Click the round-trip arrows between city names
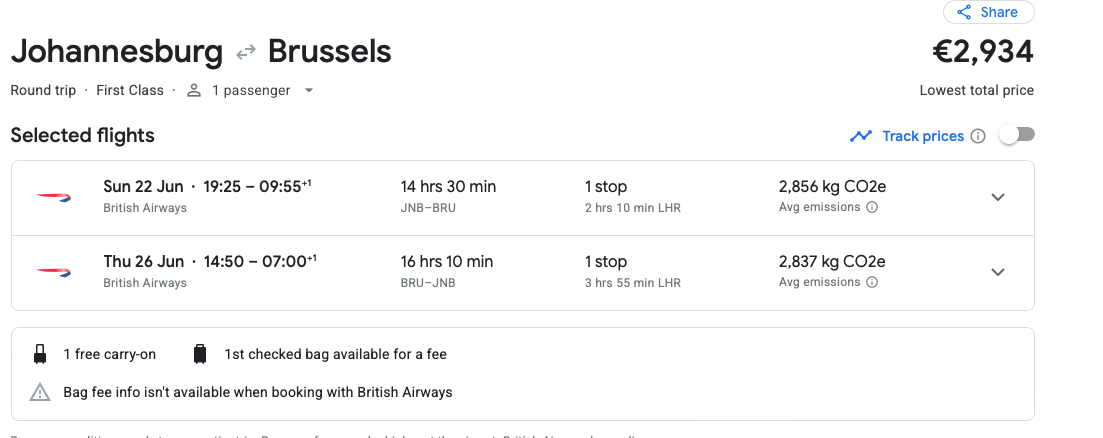This screenshot has height=438, width=1103. 245,52
